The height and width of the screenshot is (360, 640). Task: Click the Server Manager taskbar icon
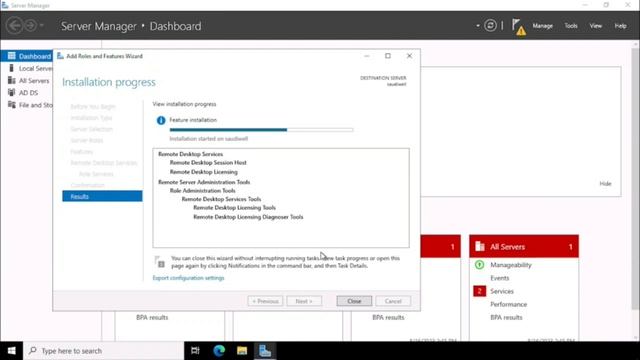pyautogui.click(x=265, y=351)
